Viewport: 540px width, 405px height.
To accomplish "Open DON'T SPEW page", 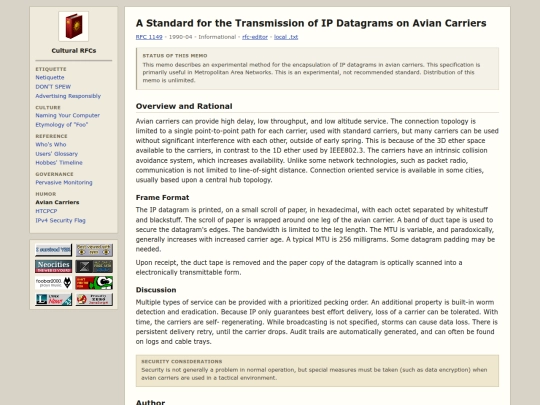I will pyautogui.click(x=53, y=87).
